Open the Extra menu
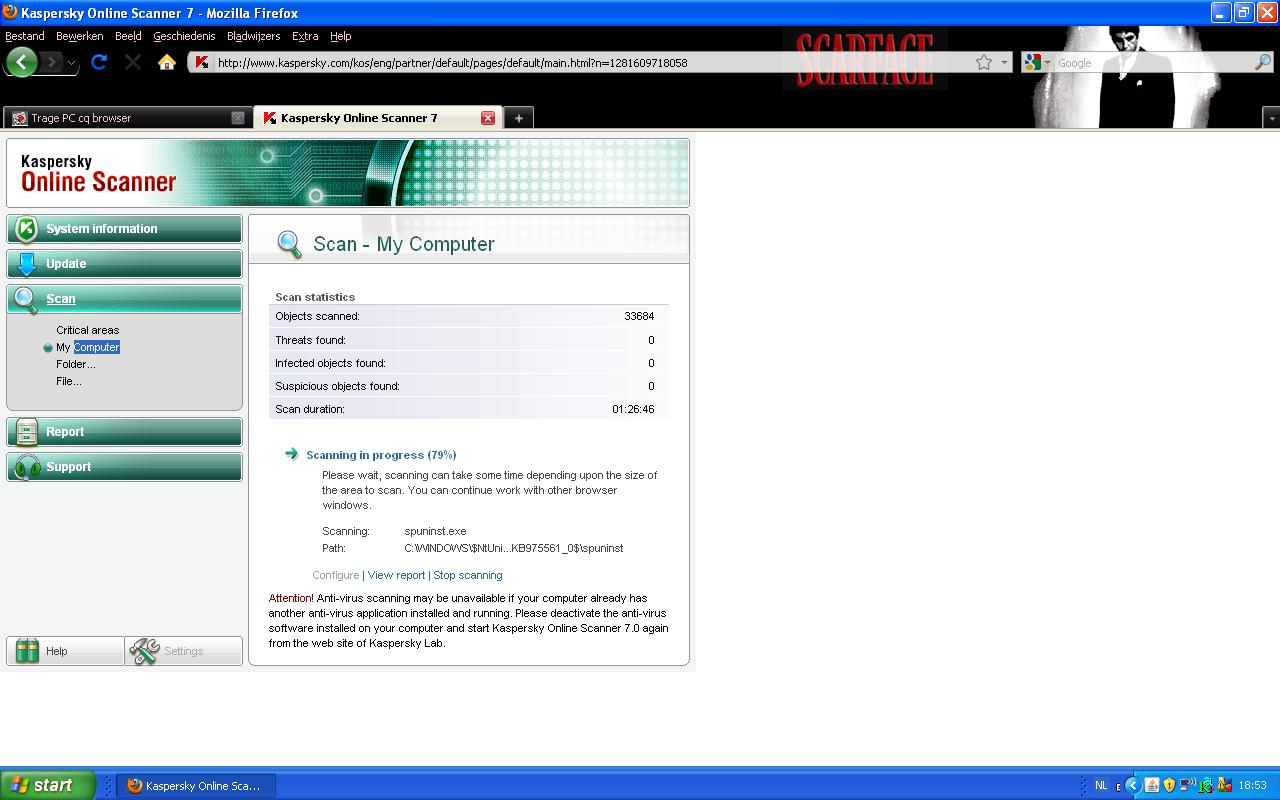This screenshot has height=800, width=1280. point(305,36)
